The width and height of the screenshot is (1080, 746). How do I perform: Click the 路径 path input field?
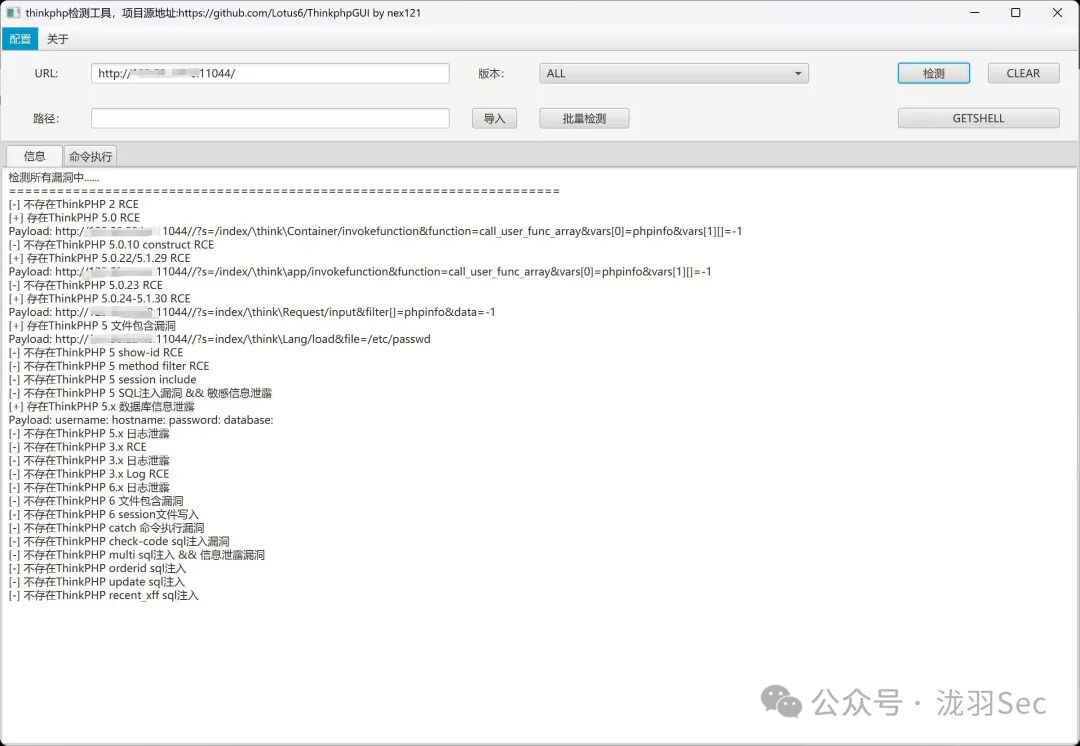270,117
